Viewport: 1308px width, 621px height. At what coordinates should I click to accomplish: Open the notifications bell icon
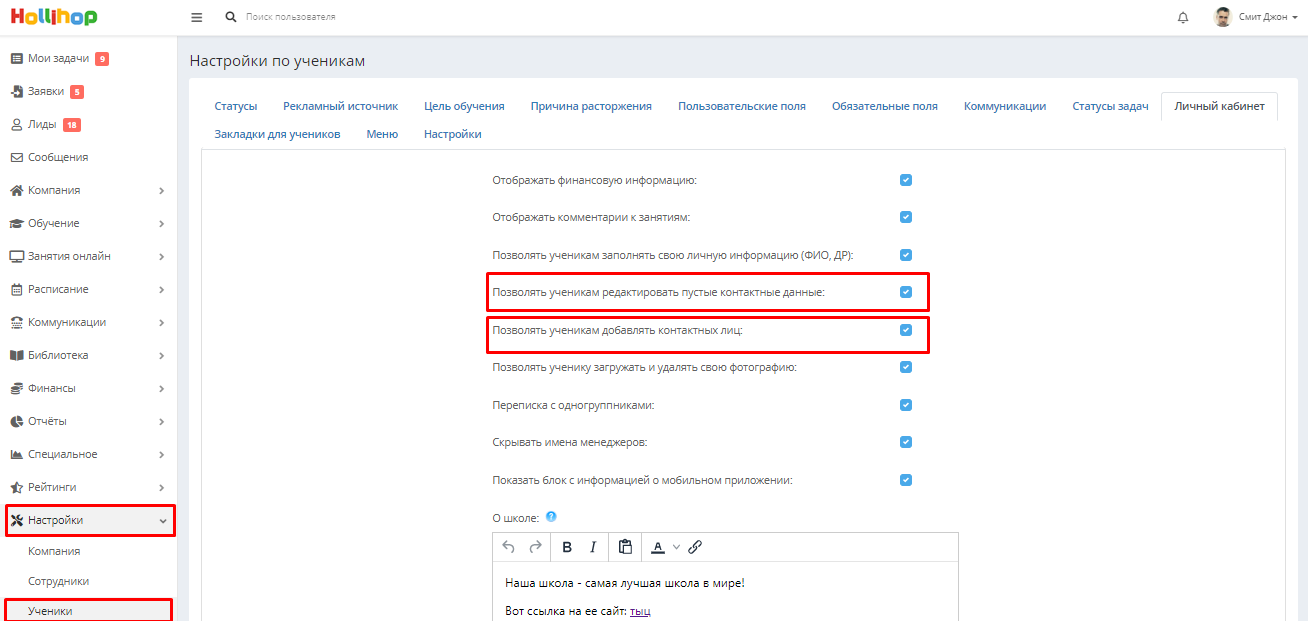(x=1184, y=18)
